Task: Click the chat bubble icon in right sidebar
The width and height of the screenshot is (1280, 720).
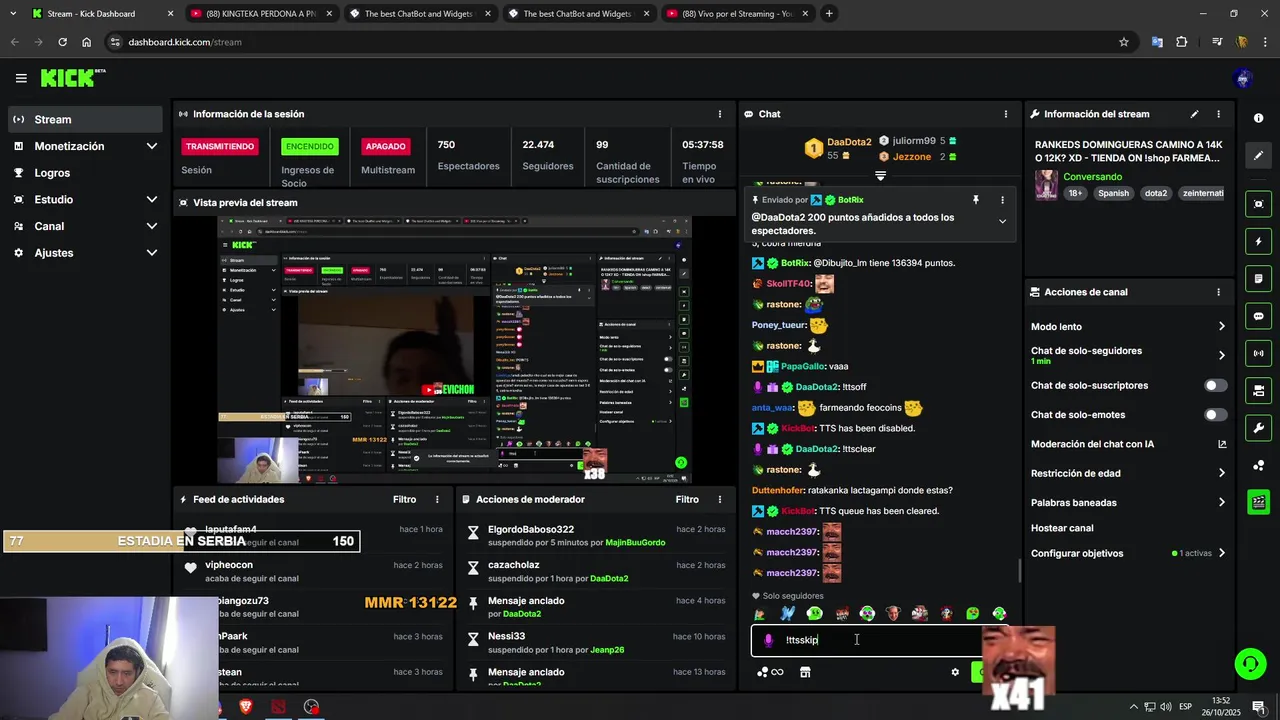Action: 1258,316
